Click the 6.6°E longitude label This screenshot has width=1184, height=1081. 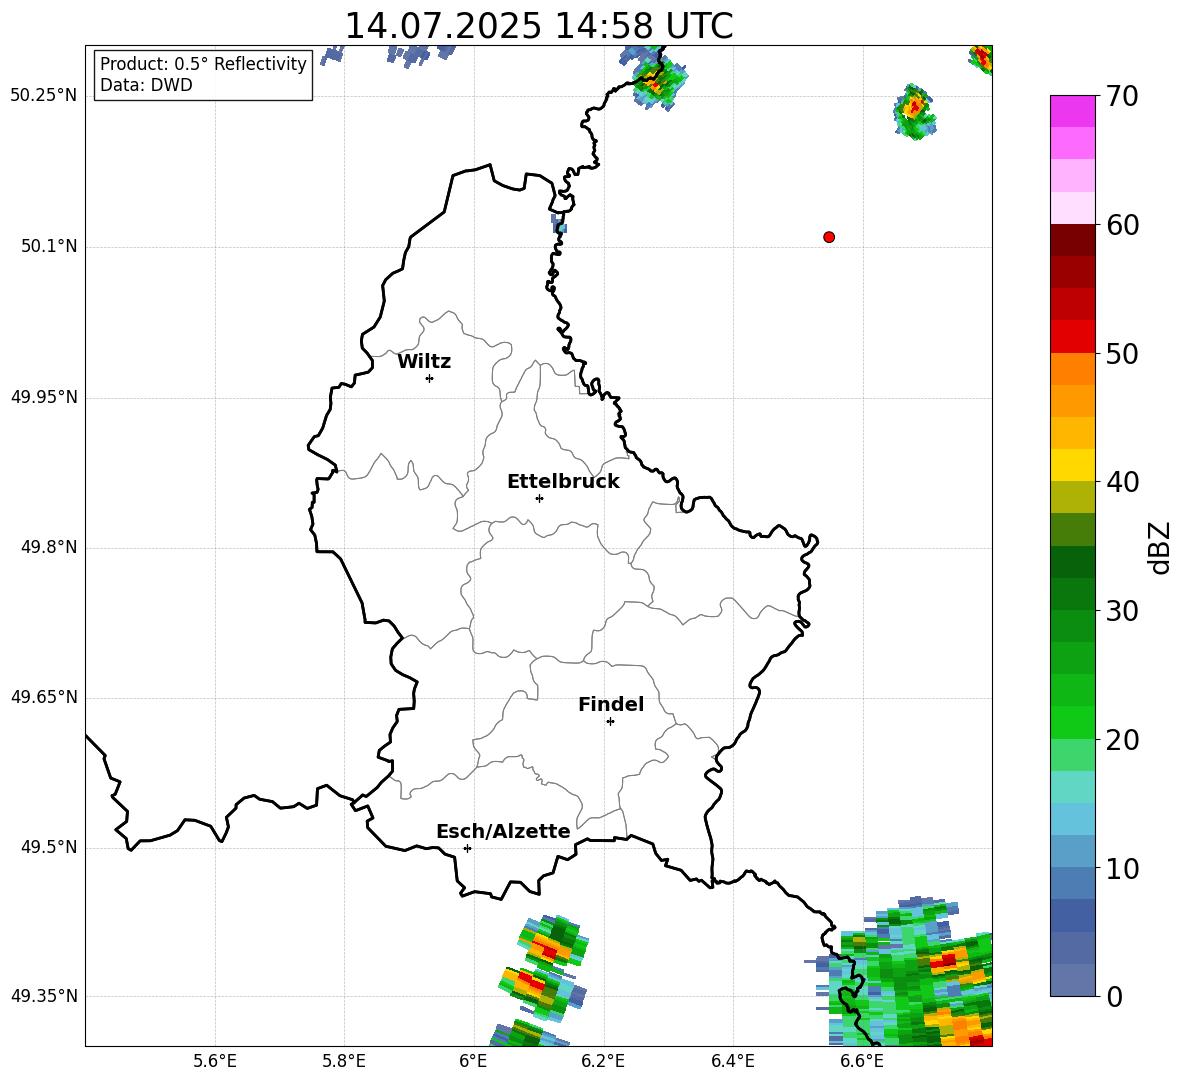862,1061
